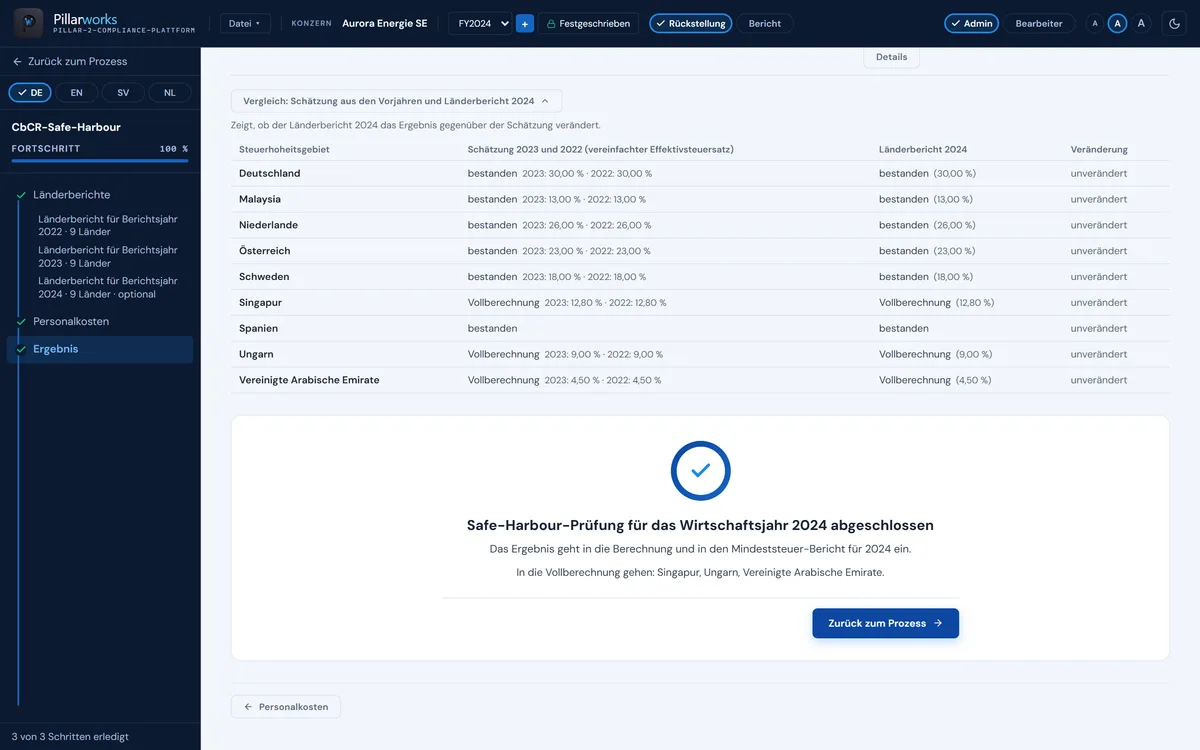Open the Datei menu

[245, 23]
